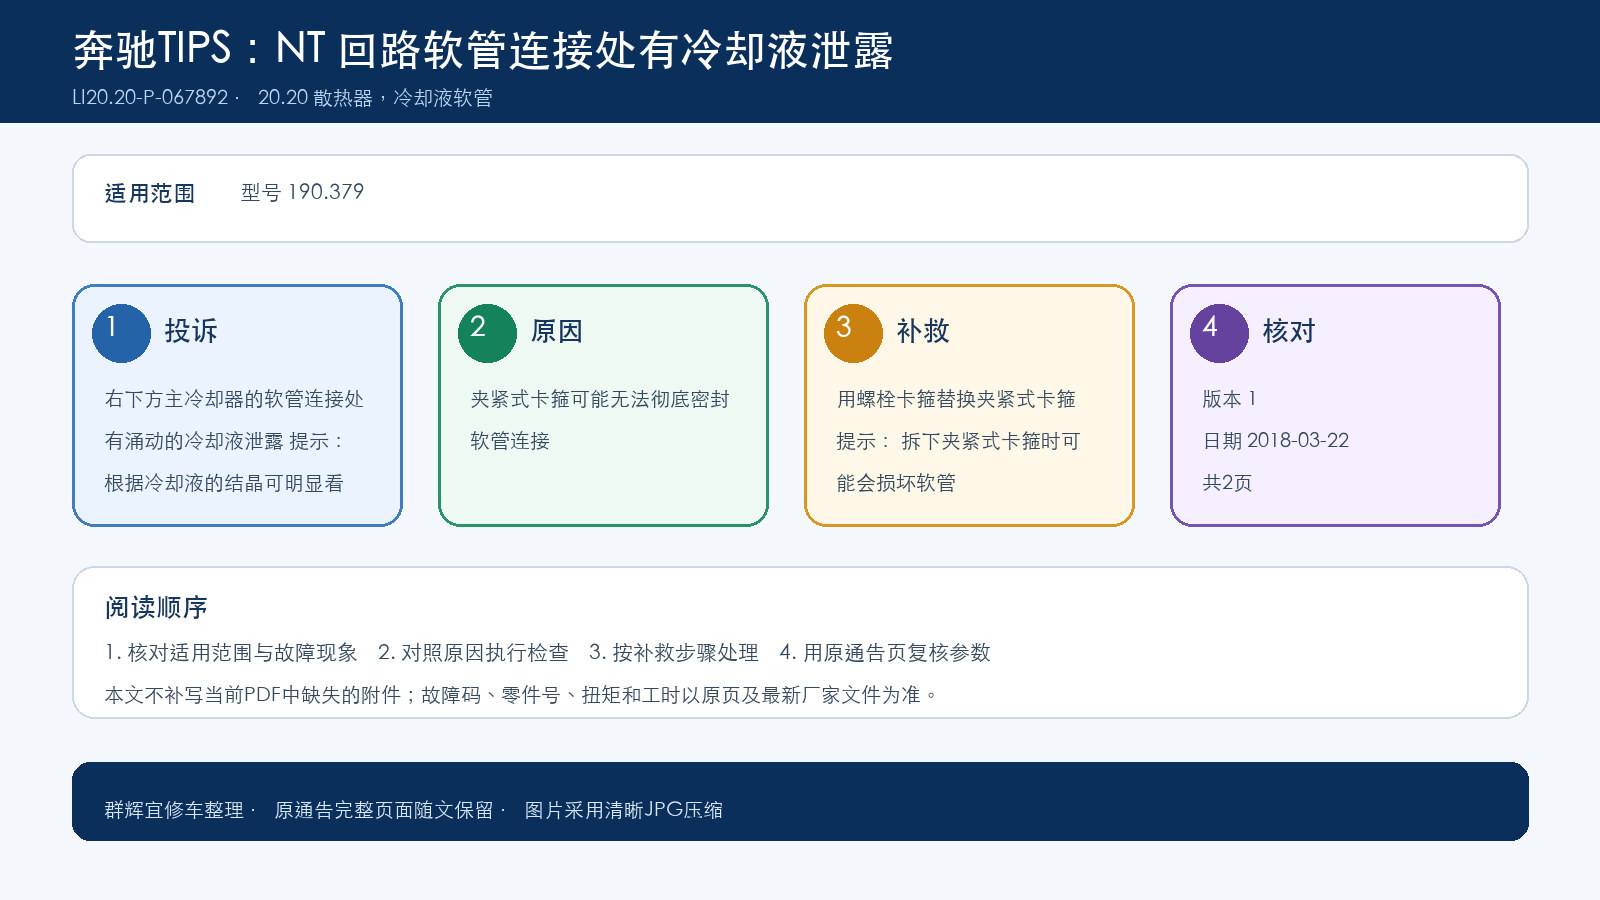Click the line 夹紧式卡箍可能无法彻底密封

point(600,399)
